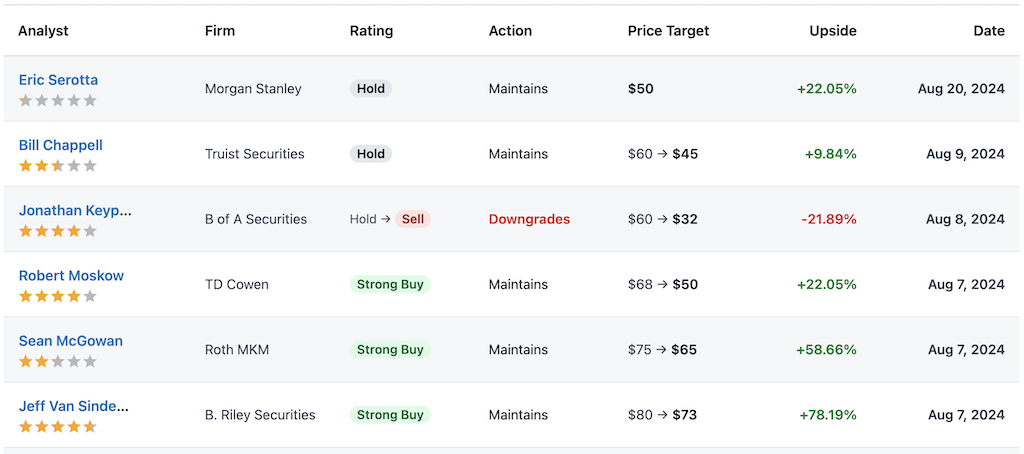The height and width of the screenshot is (454, 1024).
Task: Open Jeff Van Sinde... analyst profile
Action: pyautogui.click(x=74, y=406)
